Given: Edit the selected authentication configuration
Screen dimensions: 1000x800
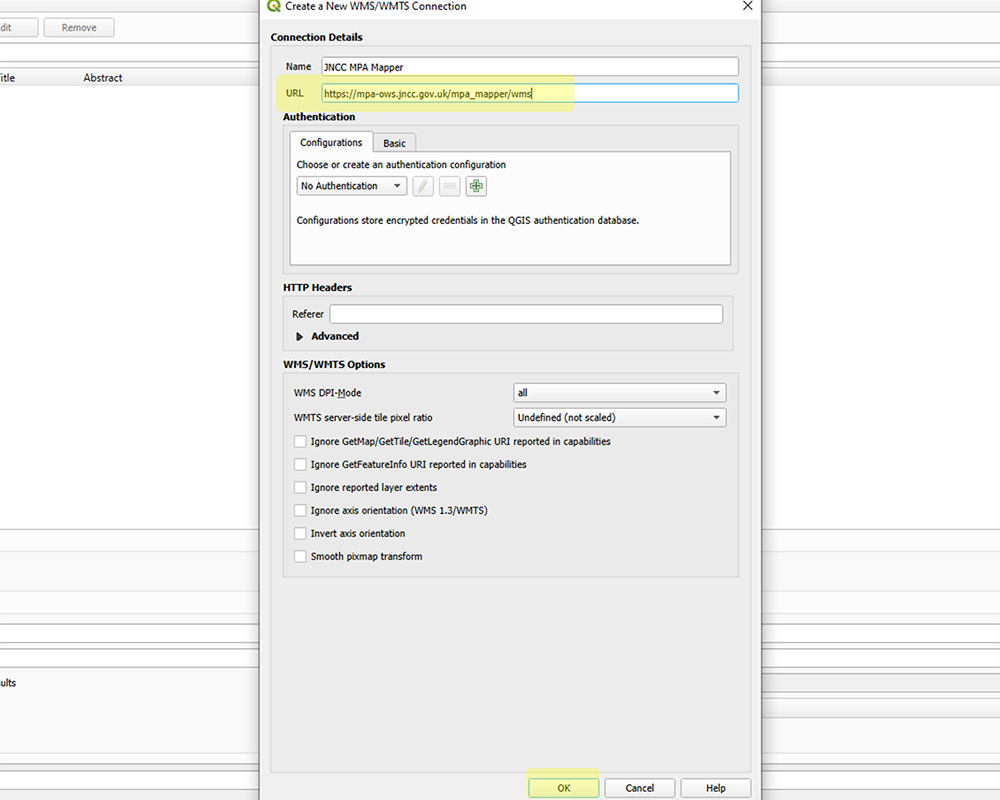Looking at the screenshot, I should 422,186.
